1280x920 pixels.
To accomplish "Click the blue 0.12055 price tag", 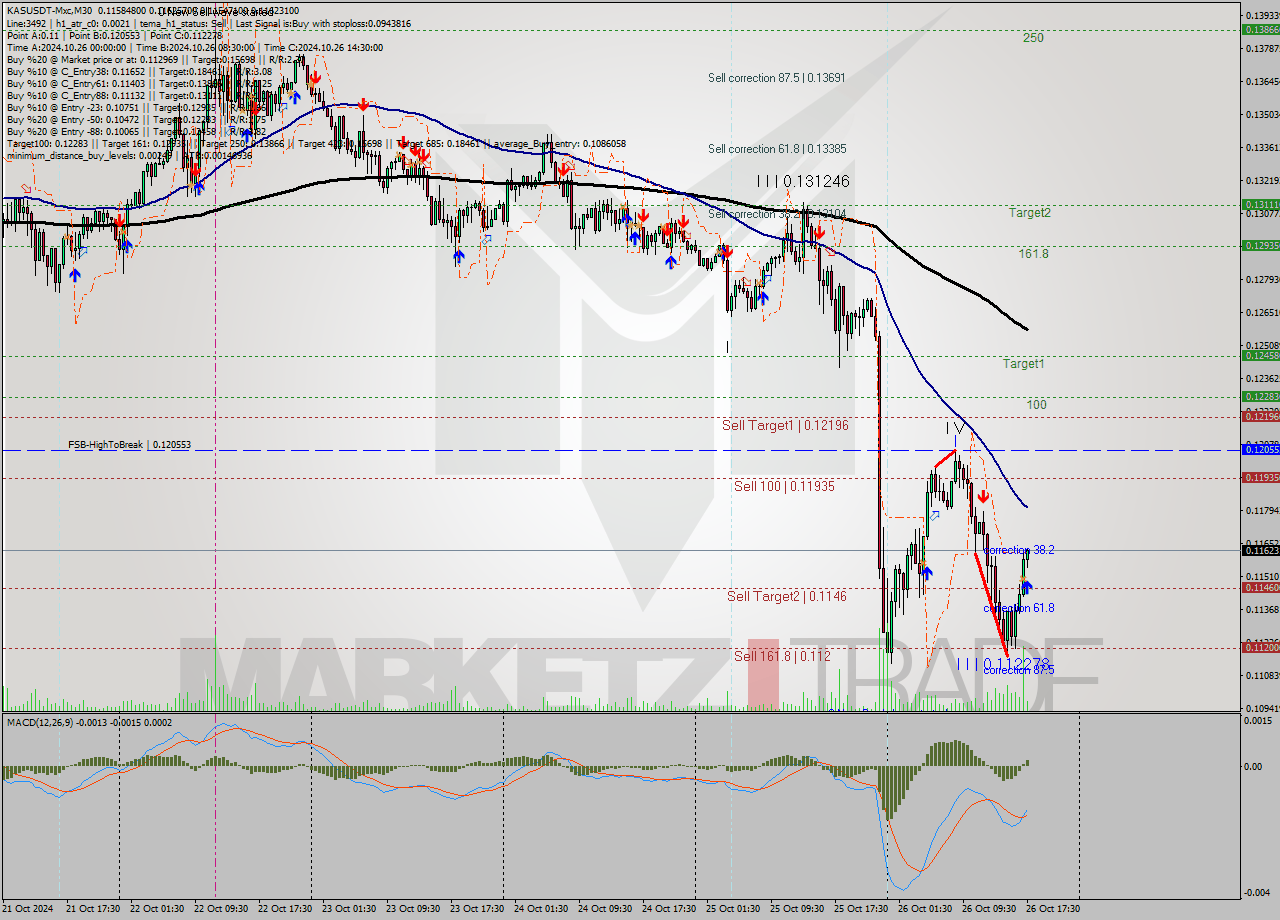I will [1260, 450].
